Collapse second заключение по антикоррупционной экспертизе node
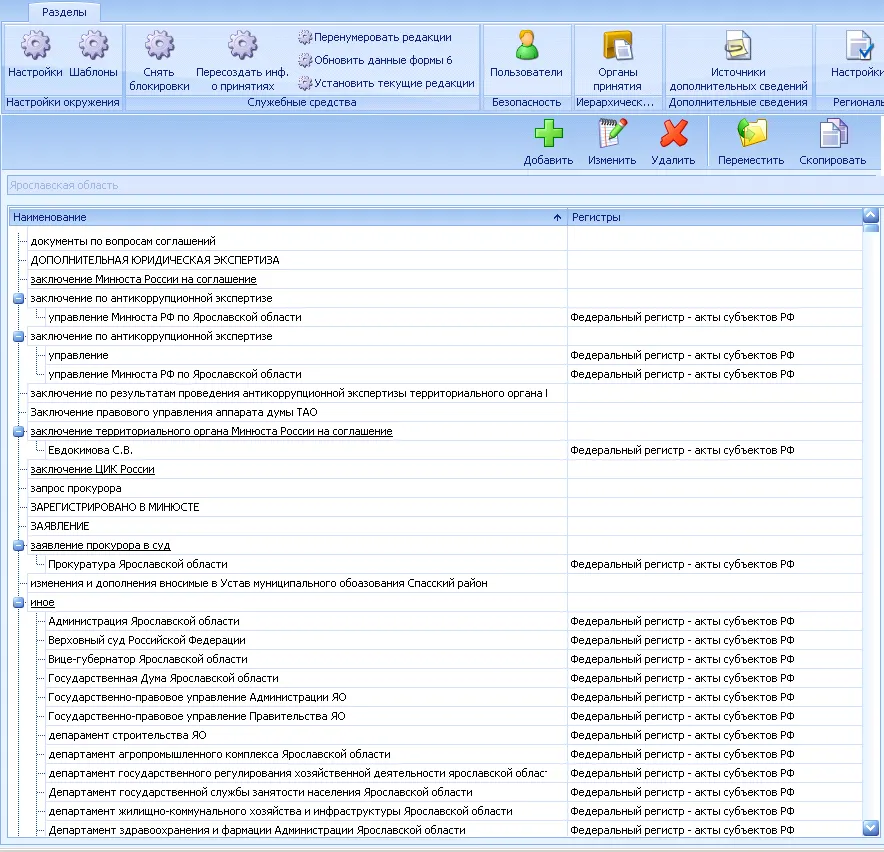Viewport: 884px width, 852px height. click(x=19, y=337)
